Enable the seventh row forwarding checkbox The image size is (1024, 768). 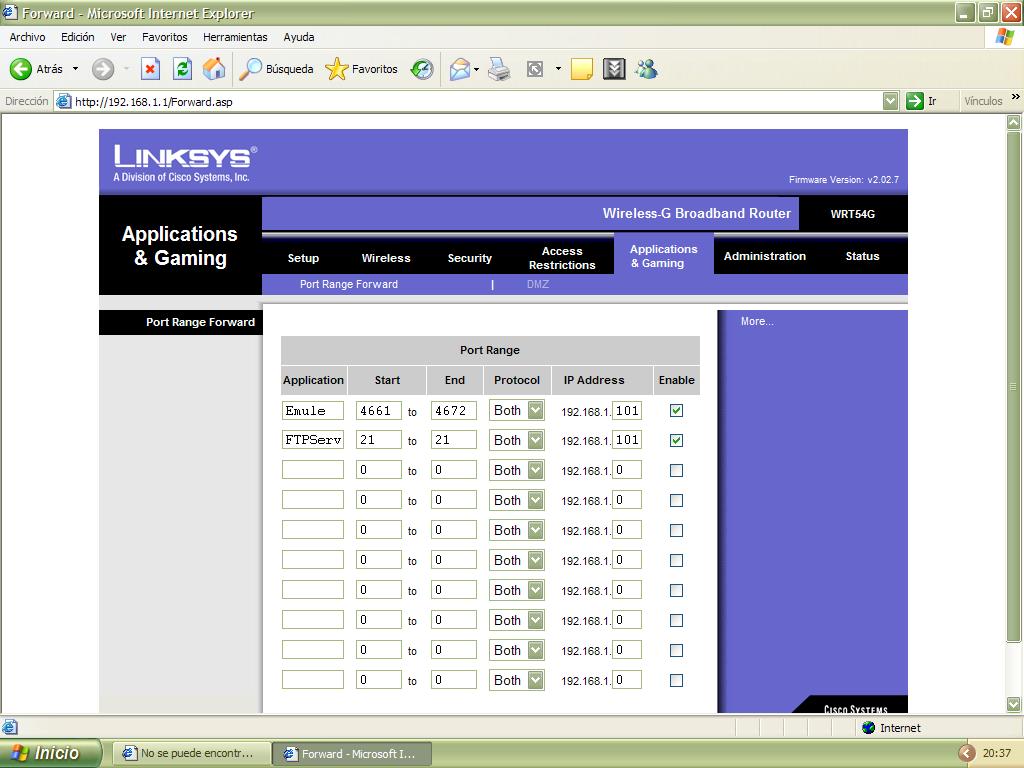[x=677, y=590]
